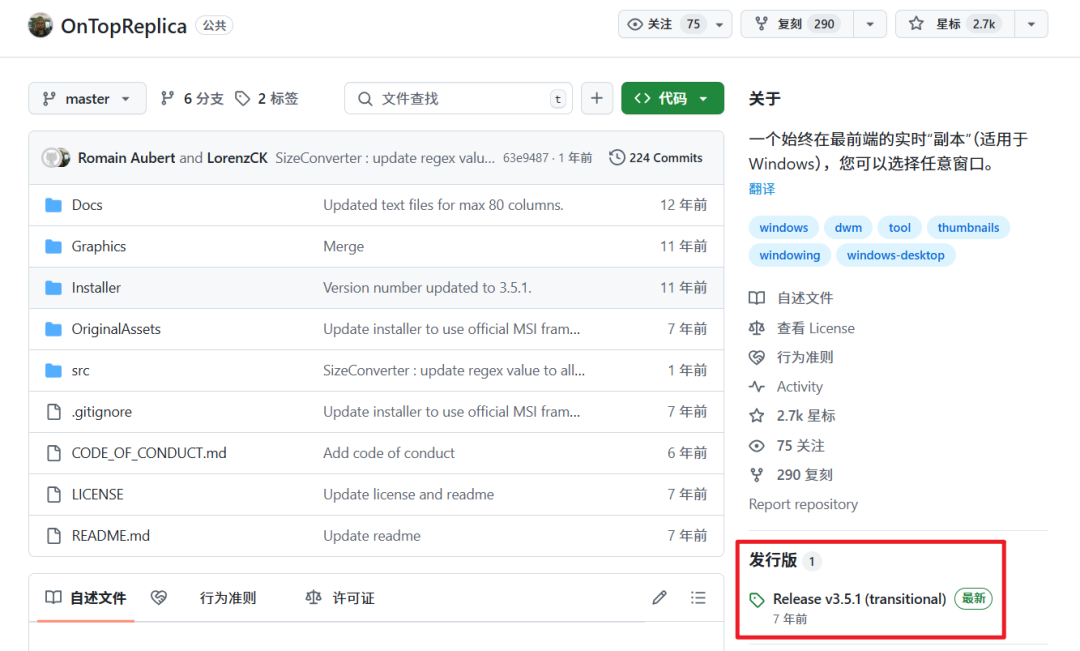Open commit 'Version number updated to 3.5.1.'
Viewport: 1080px width, 651px height.
pyautogui.click(x=427, y=287)
